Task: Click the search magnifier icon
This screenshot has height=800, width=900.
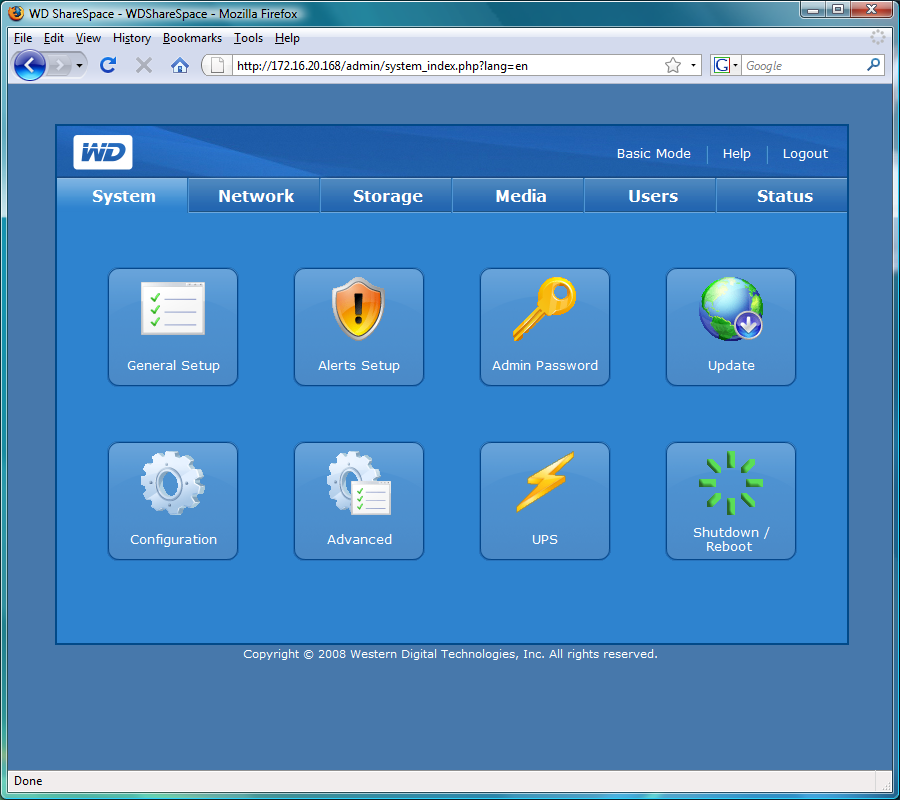Action: (874, 65)
